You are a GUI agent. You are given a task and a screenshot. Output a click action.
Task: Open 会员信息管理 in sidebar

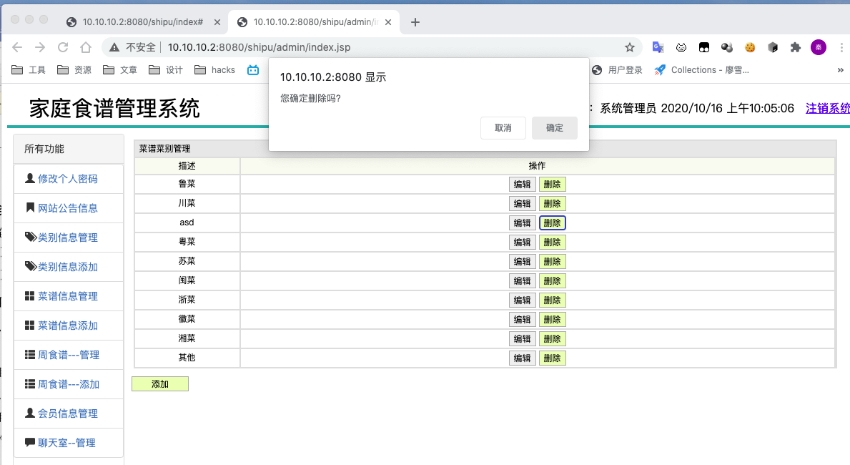coord(68,414)
